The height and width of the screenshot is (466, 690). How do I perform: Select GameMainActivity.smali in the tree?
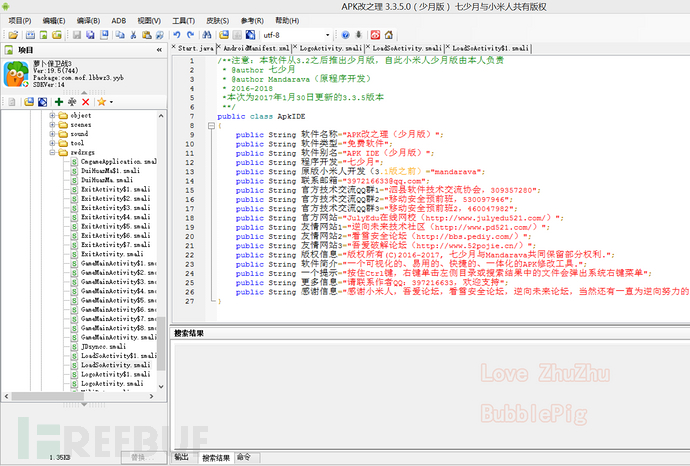pos(118,337)
